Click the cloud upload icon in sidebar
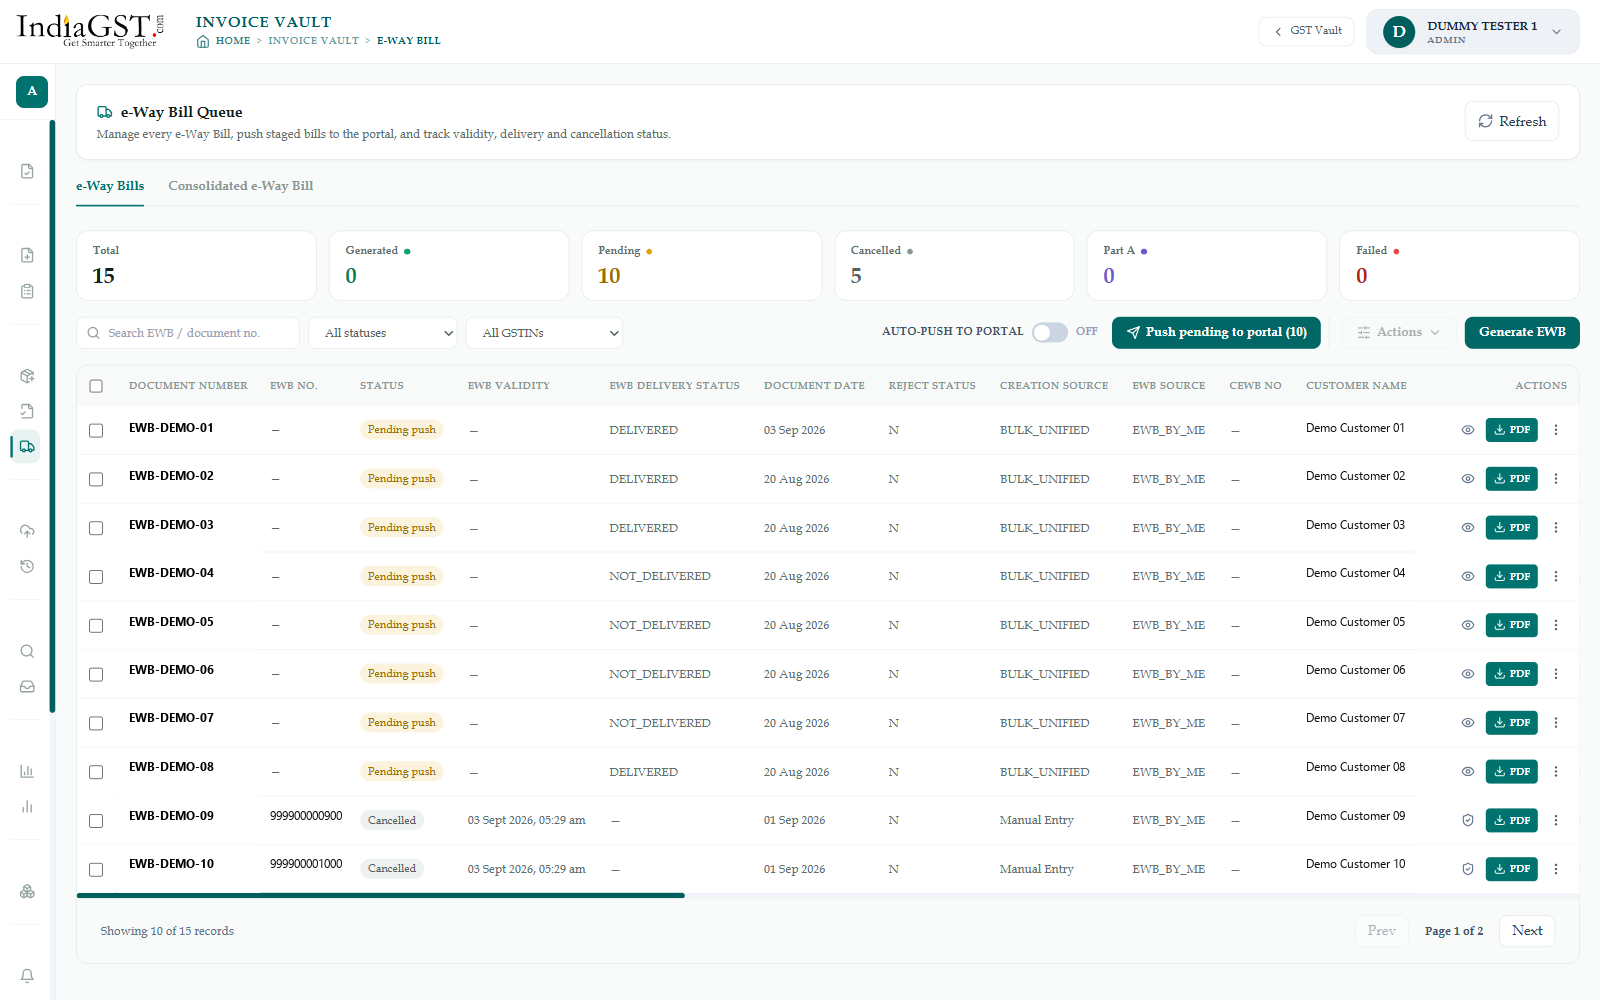1600x1000 pixels. pyautogui.click(x=27, y=530)
